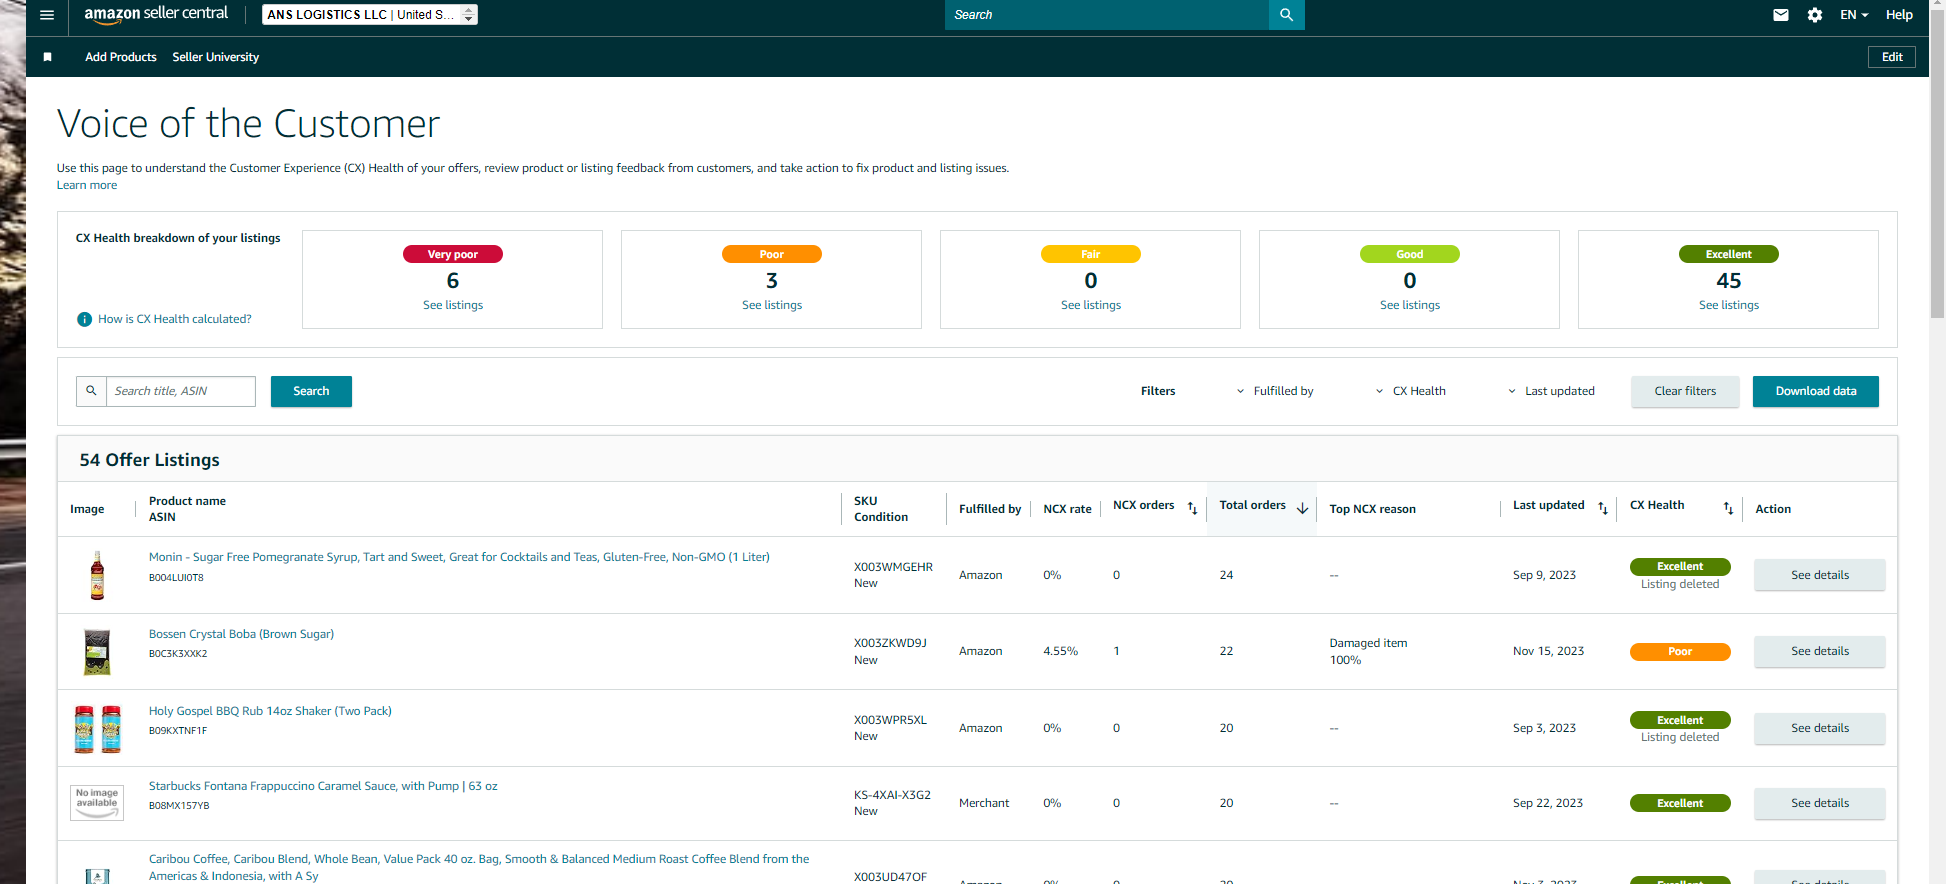1946x884 pixels.
Task: Expand the Fulfilled by filter
Action: pyautogui.click(x=1275, y=391)
